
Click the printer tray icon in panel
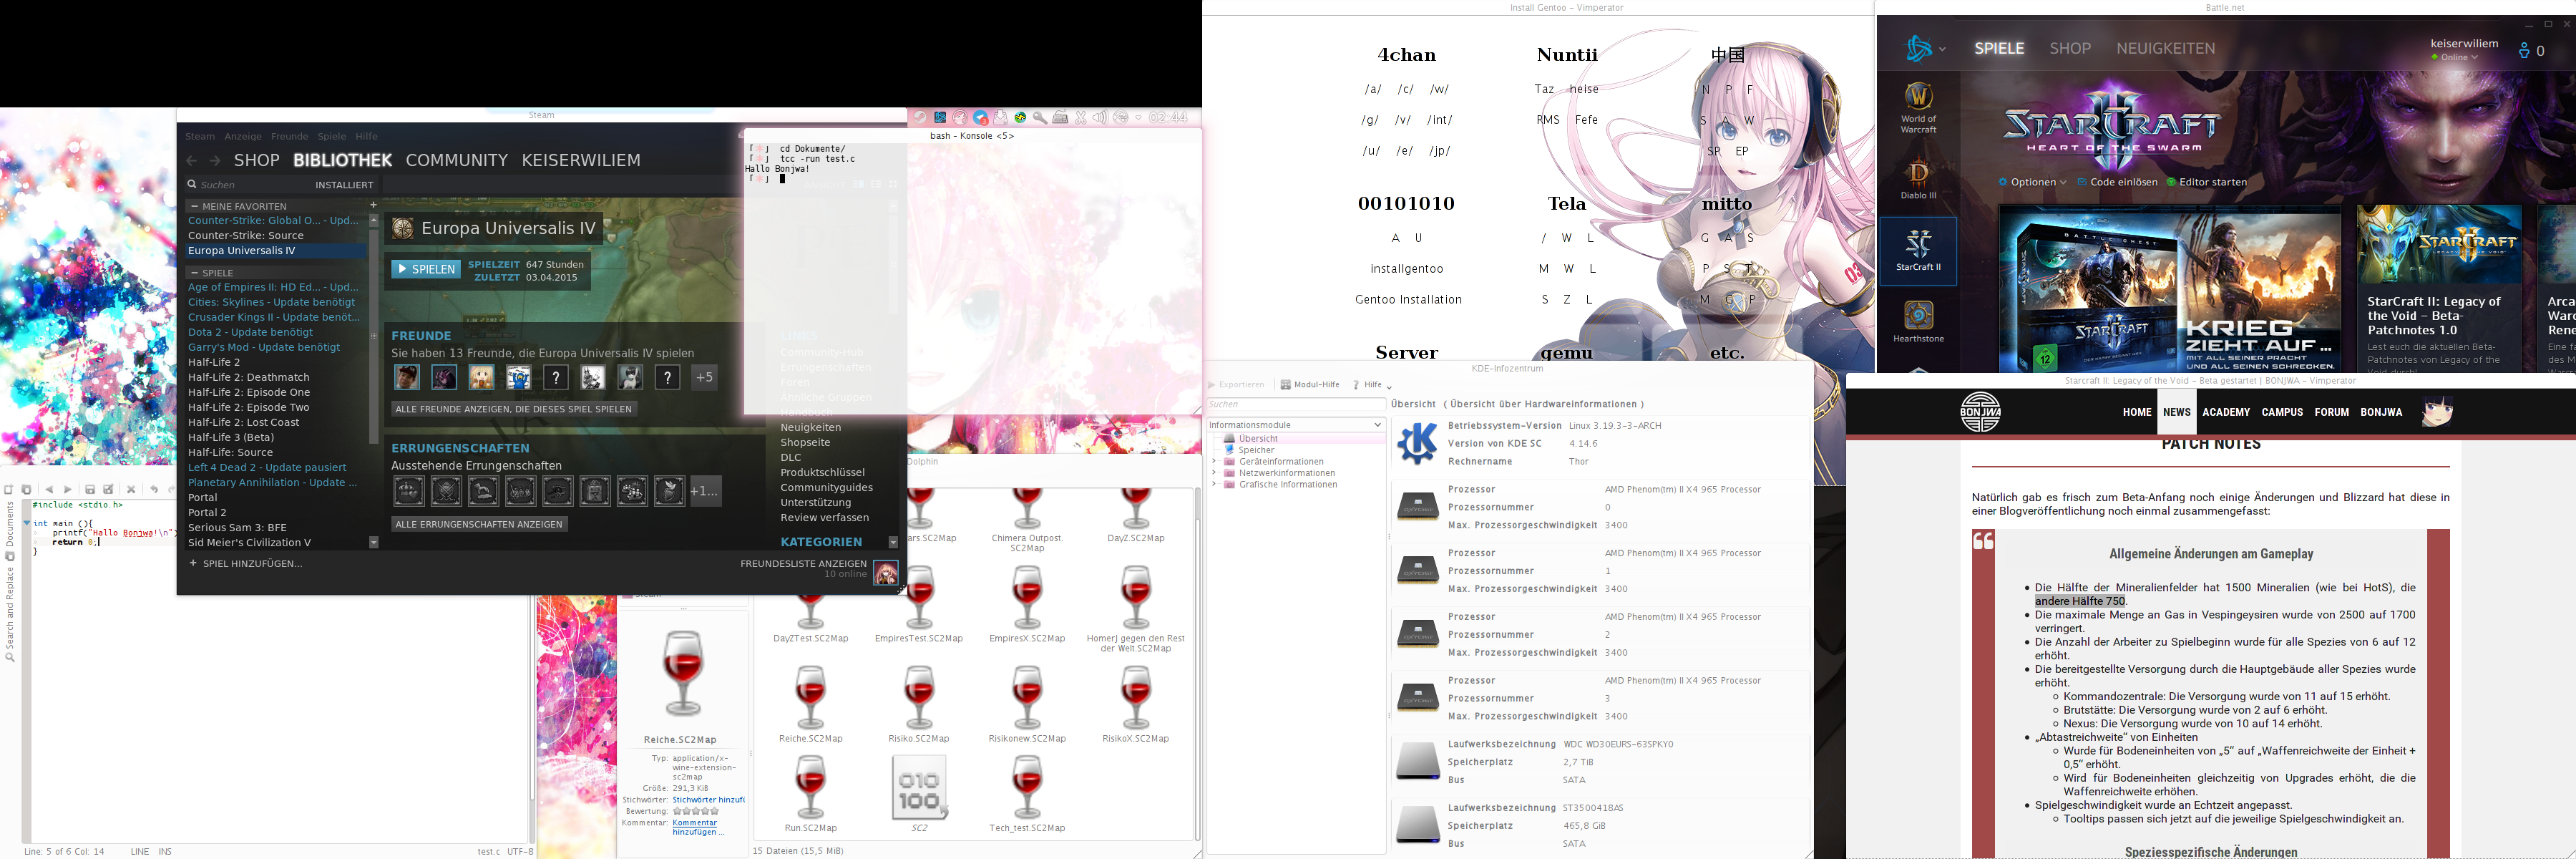pyautogui.click(x=1060, y=117)
